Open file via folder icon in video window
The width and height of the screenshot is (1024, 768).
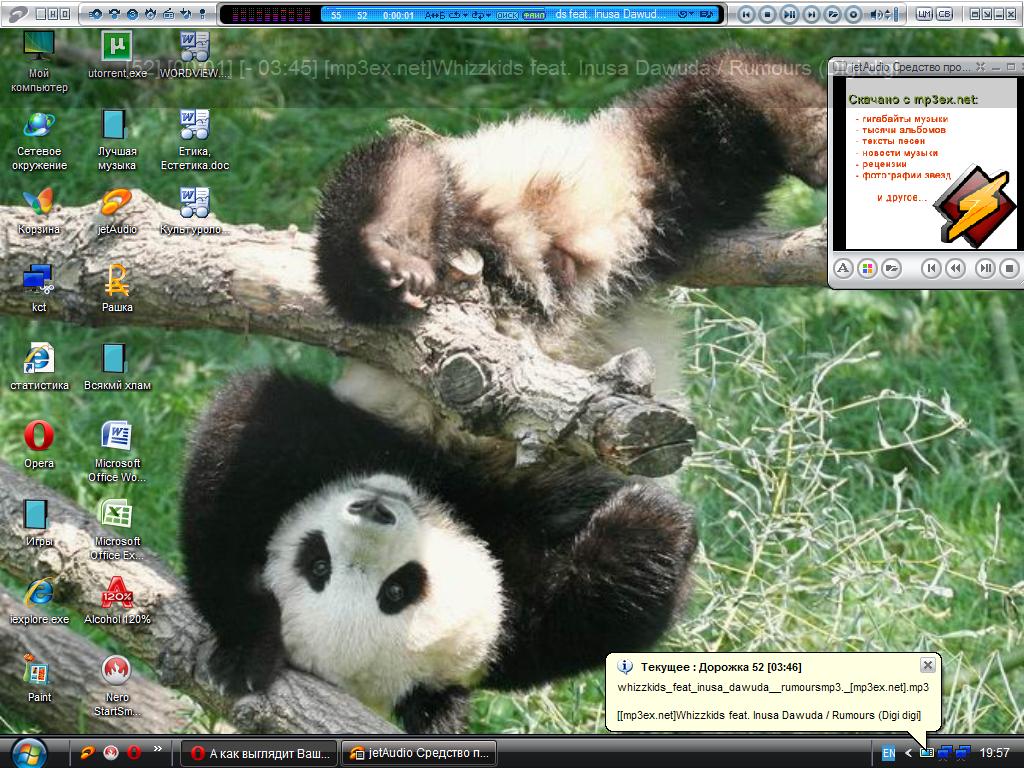coord(891,268)
